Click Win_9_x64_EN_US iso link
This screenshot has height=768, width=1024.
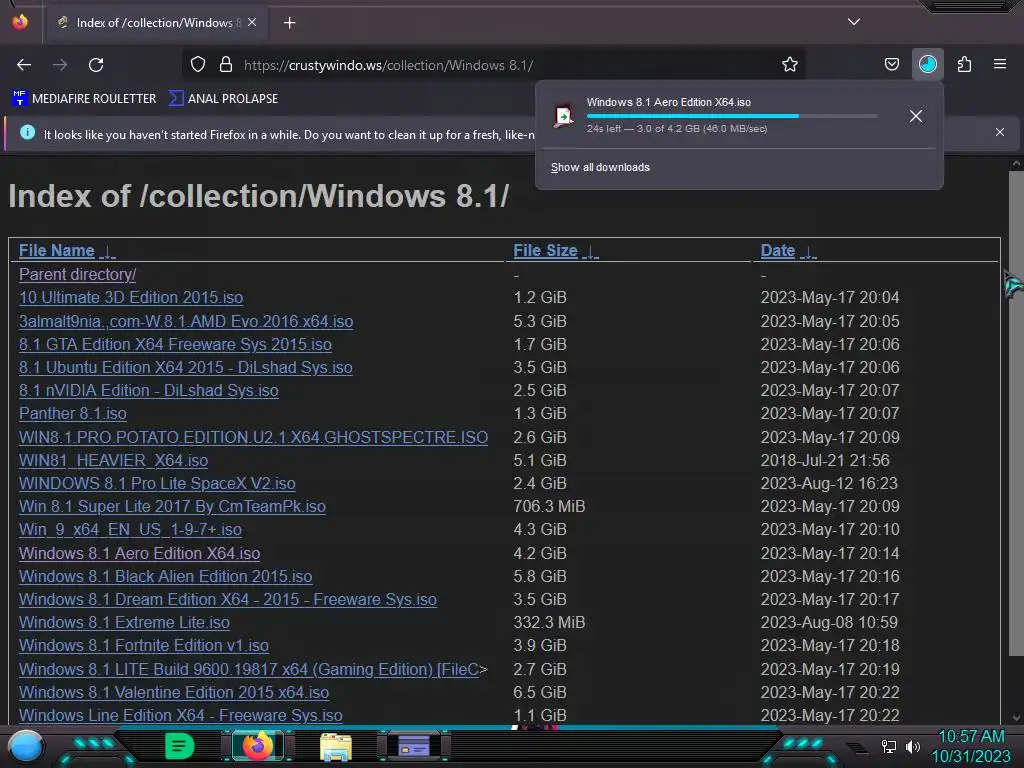point(130,529)
